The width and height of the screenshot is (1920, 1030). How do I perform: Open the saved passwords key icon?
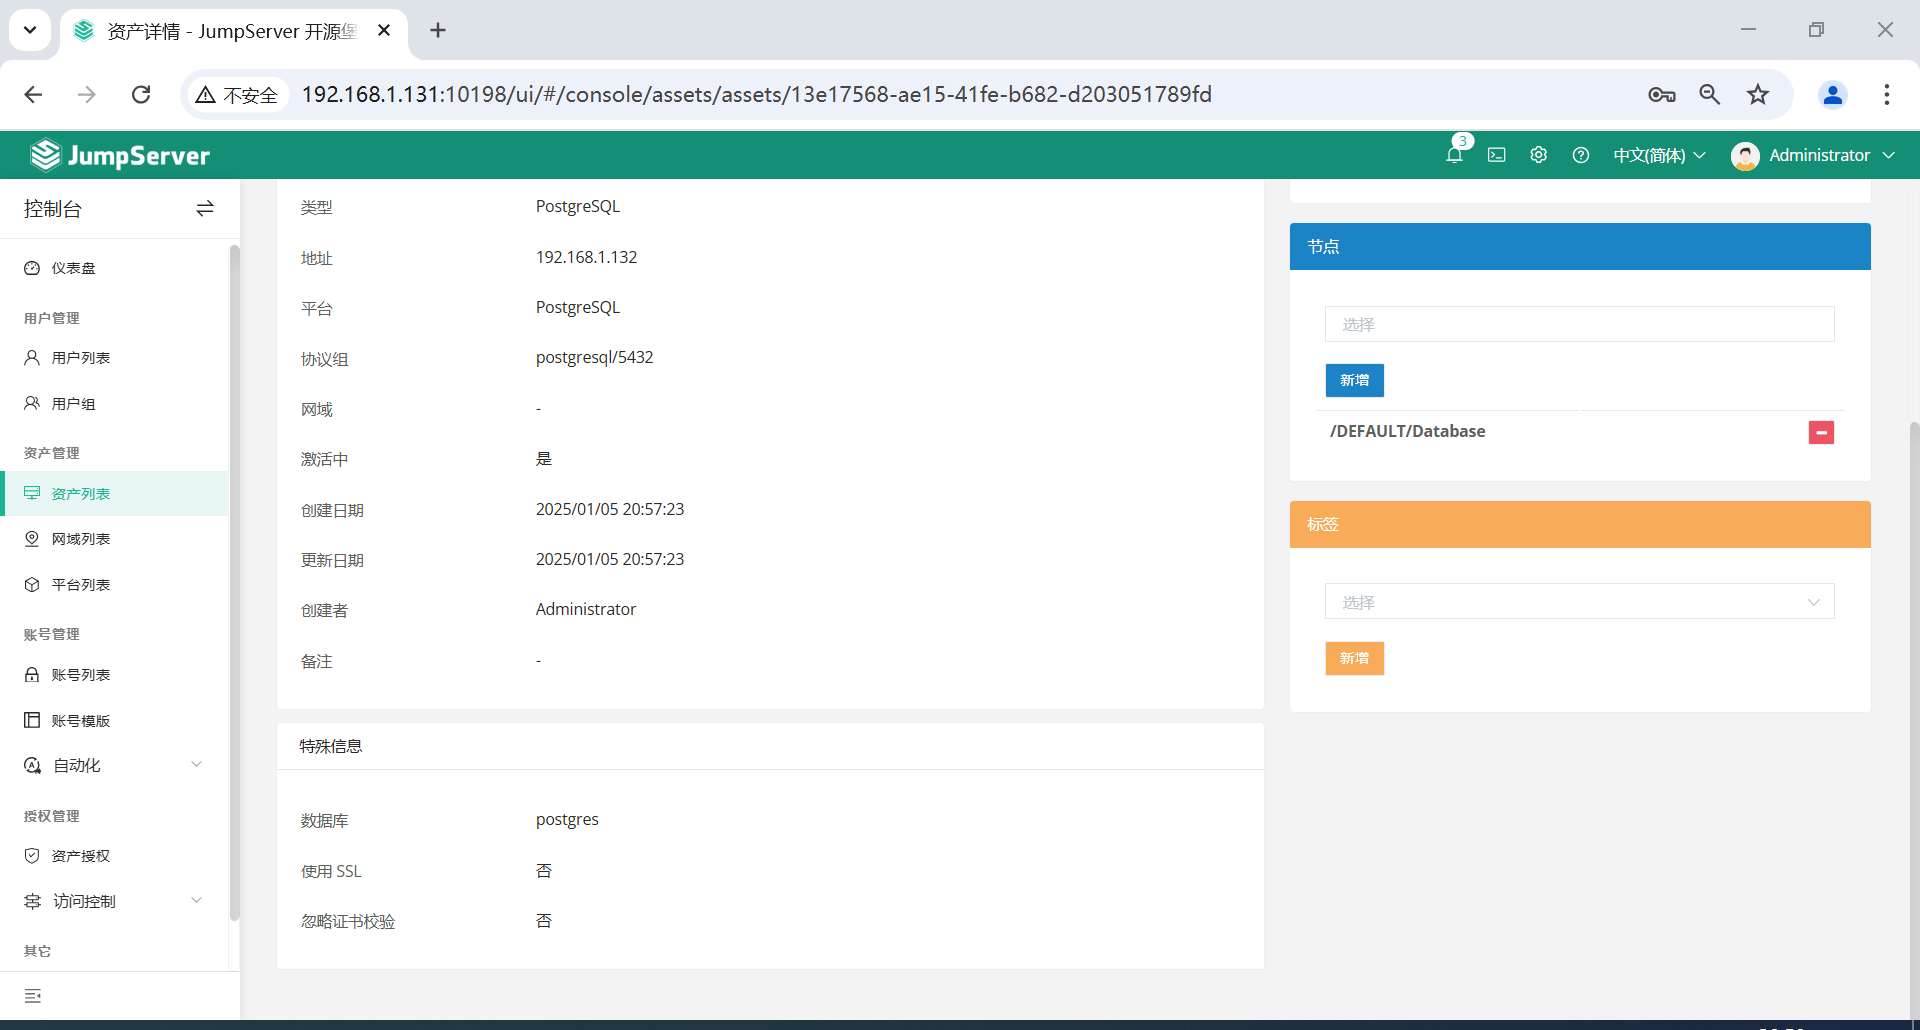(x=1661, y=94)
